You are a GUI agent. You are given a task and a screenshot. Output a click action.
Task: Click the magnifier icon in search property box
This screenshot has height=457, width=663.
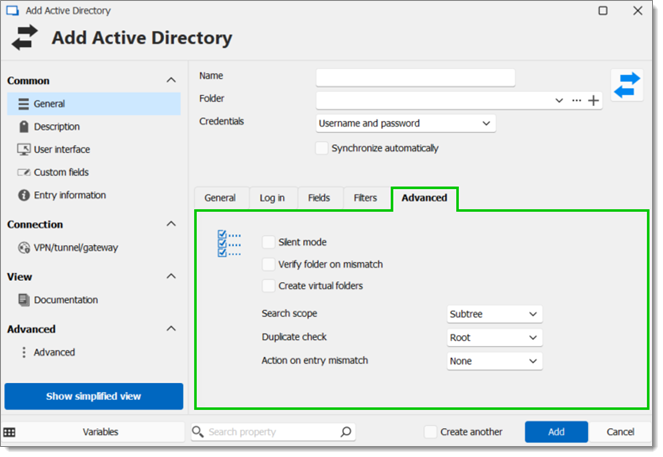click(x=345, y=432)
